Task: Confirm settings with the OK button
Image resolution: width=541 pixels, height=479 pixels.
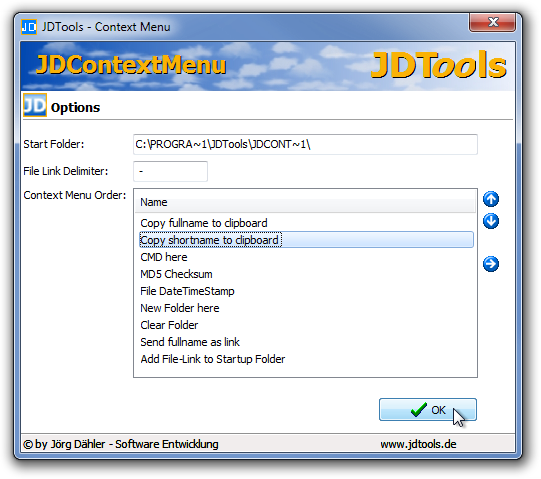Action: click(x=427, y=410)
